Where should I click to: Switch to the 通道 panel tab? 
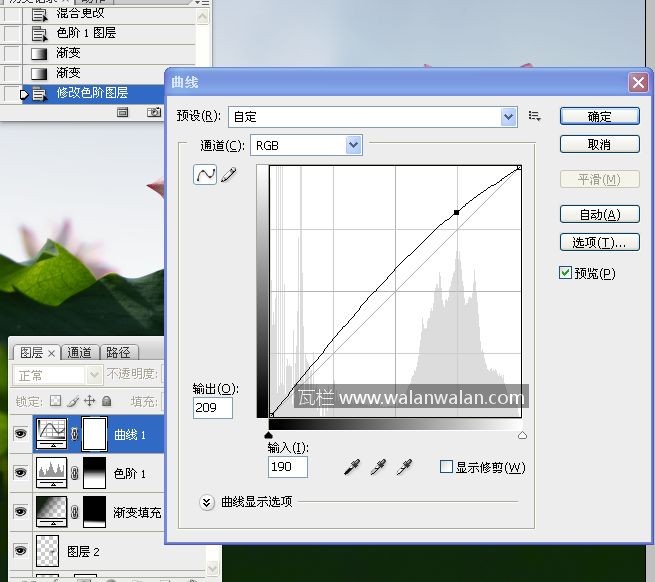coord(80,353)
